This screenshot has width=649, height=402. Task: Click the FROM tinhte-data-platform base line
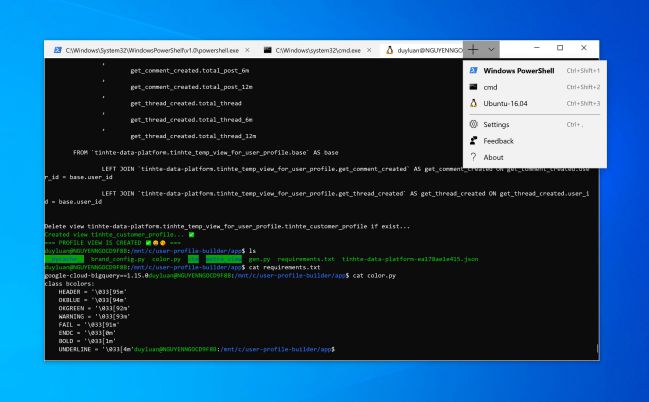tap(206, 153)
